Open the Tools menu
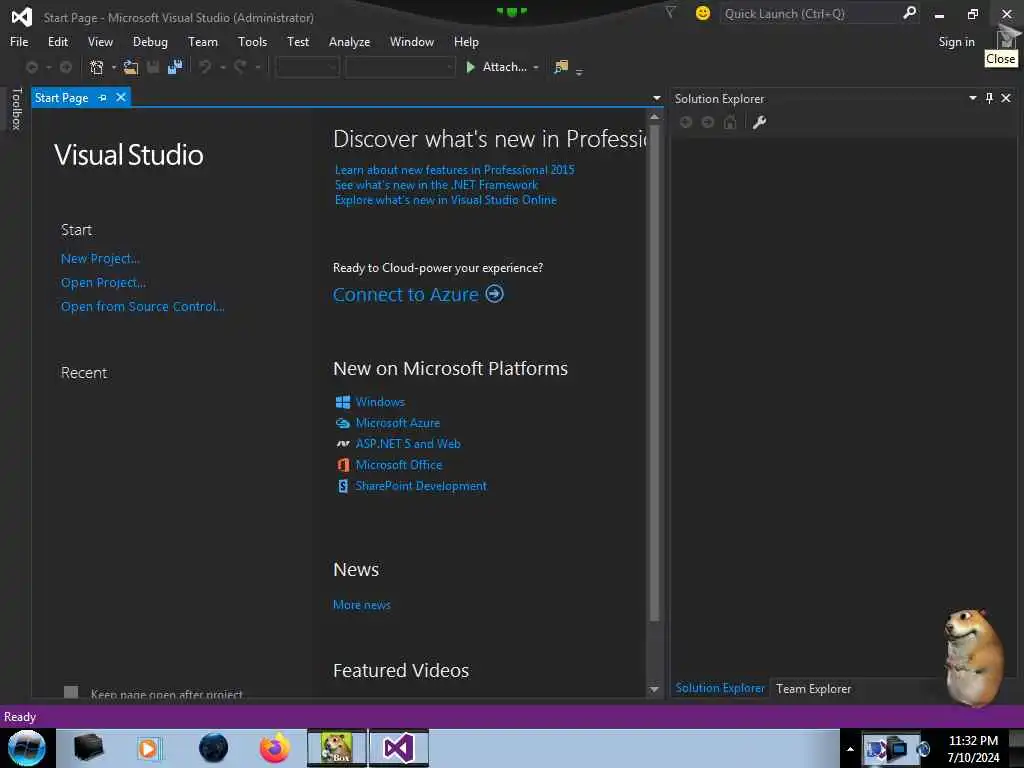Viewport: 1024px width, 768px height. pos(252,42)
